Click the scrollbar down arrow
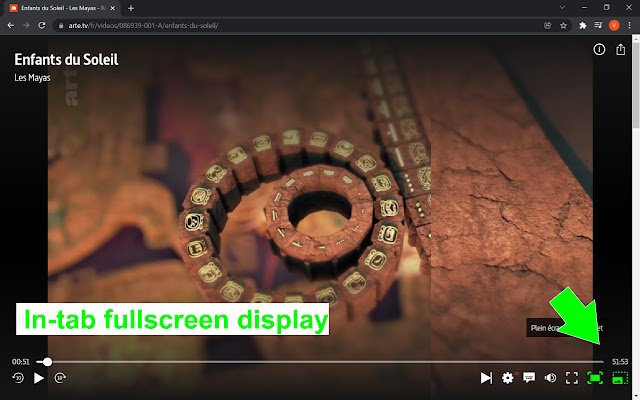 point(636,396)
